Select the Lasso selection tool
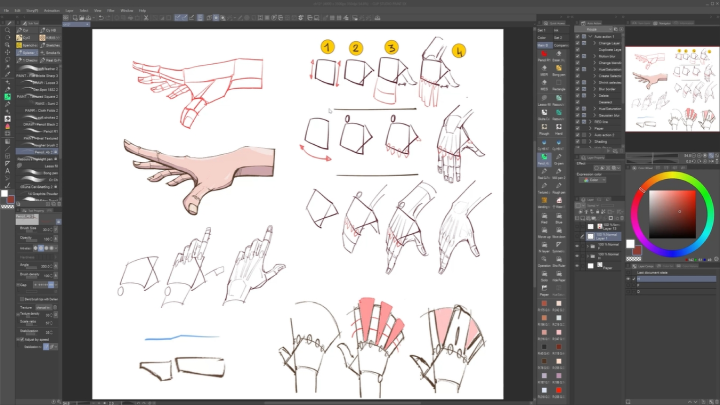Screen dimensions: 720x405 click(7, 60)
